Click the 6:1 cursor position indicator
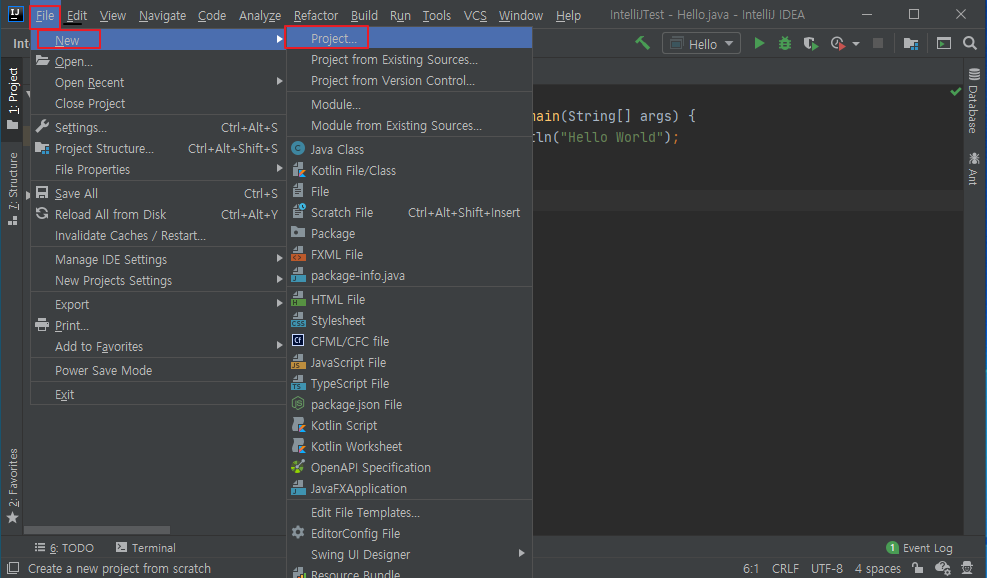The width and height of the screenshot is (987, 578). coord(750,568)
